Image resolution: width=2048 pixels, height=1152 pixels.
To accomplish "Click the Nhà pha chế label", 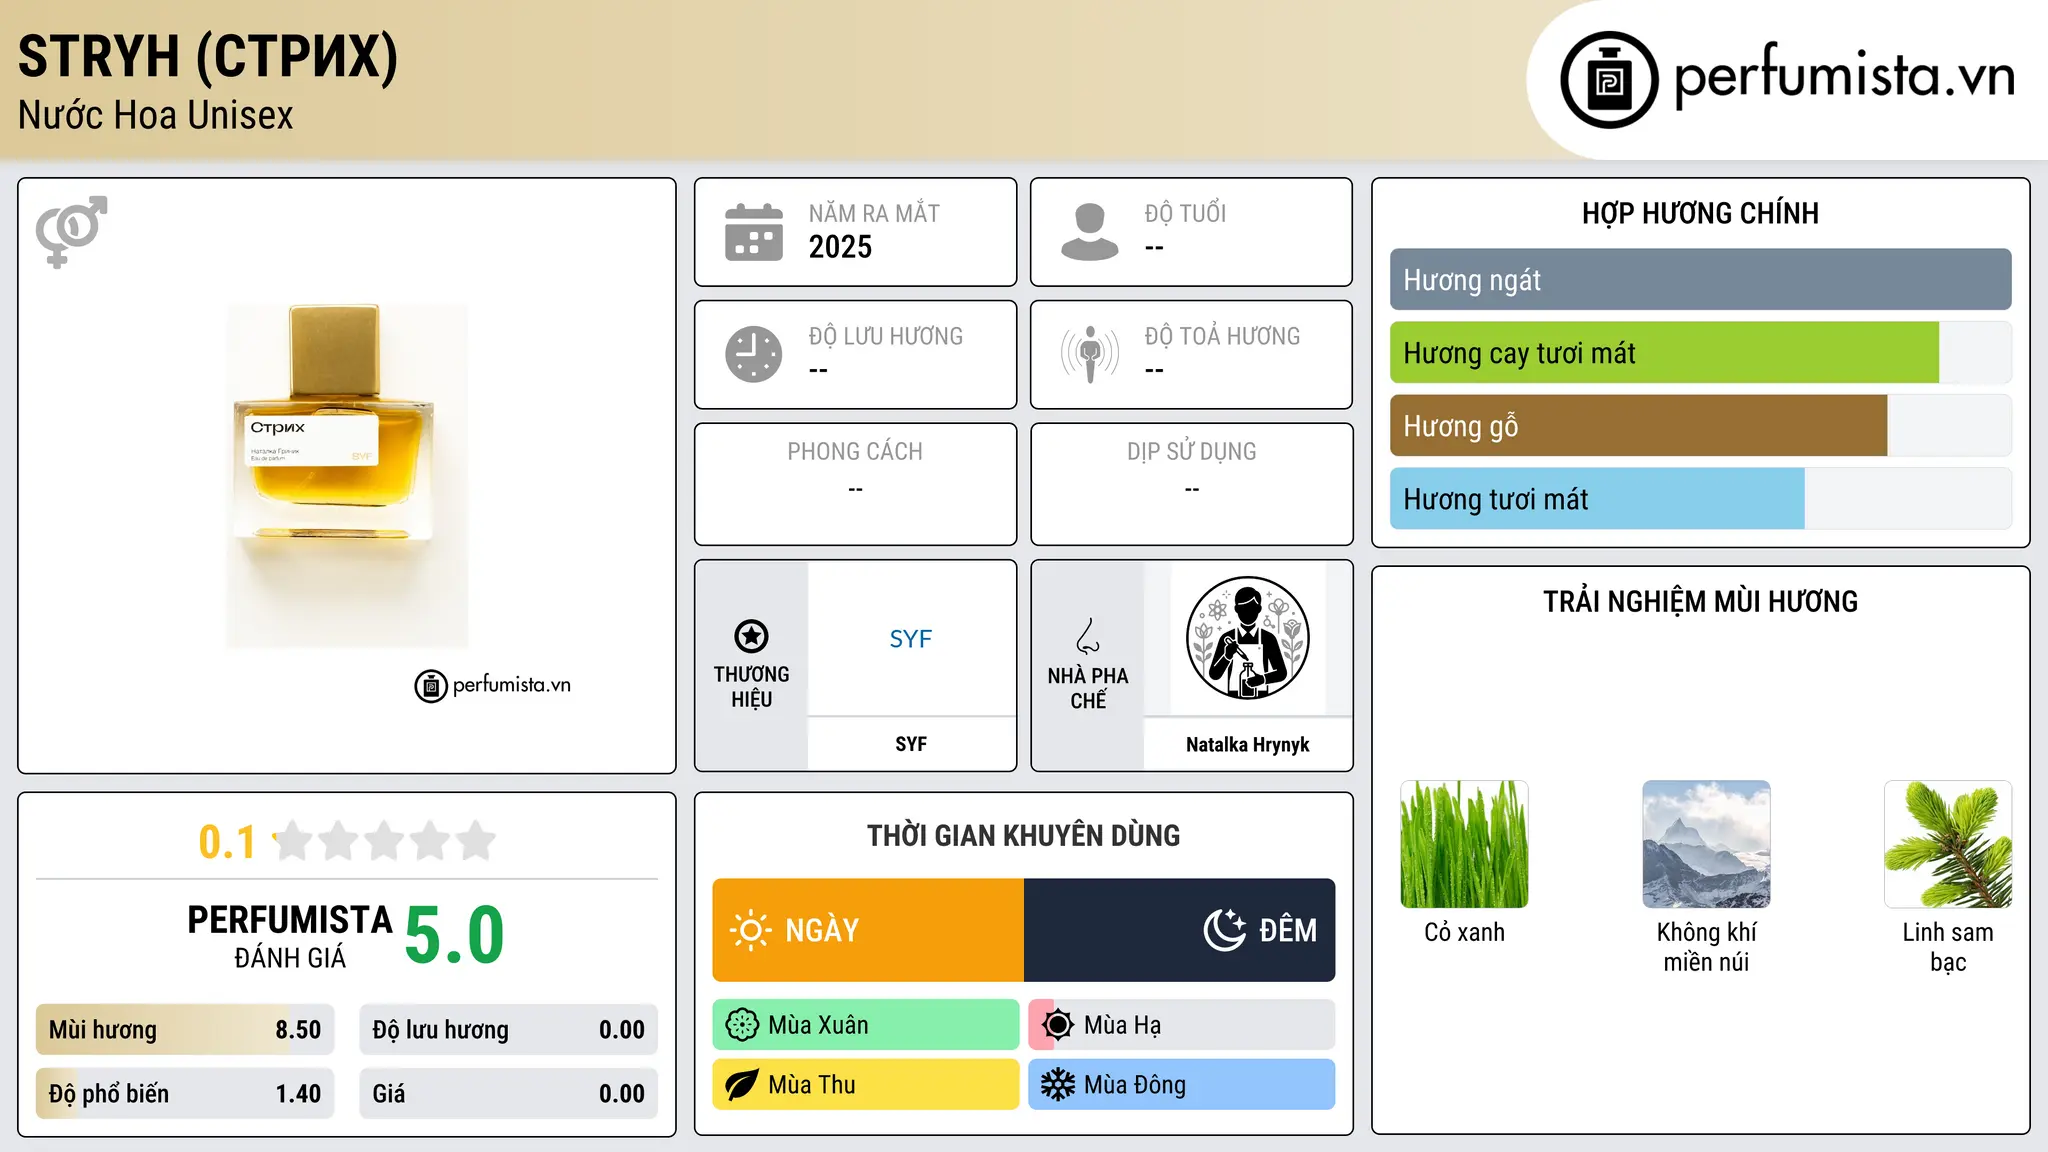I will tap(1088, 688).
